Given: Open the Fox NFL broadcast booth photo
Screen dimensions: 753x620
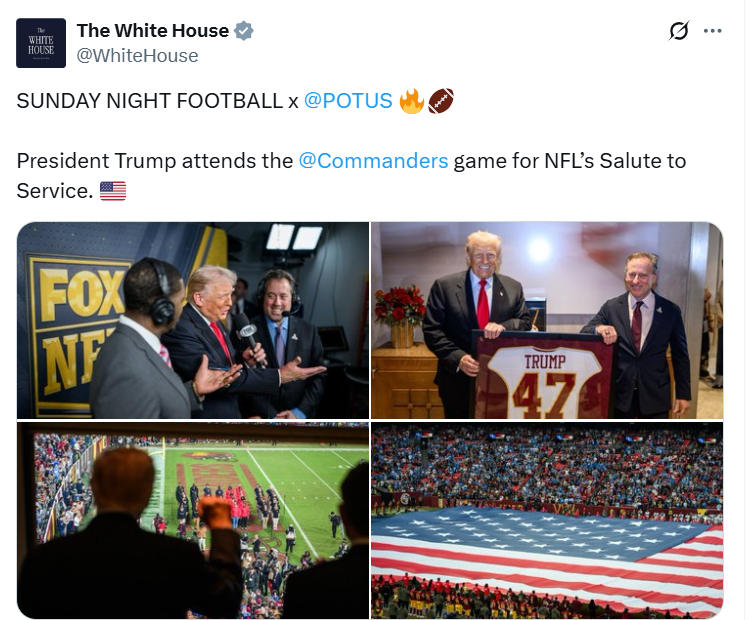Looking at the screenshot, I should coord(193,320).
